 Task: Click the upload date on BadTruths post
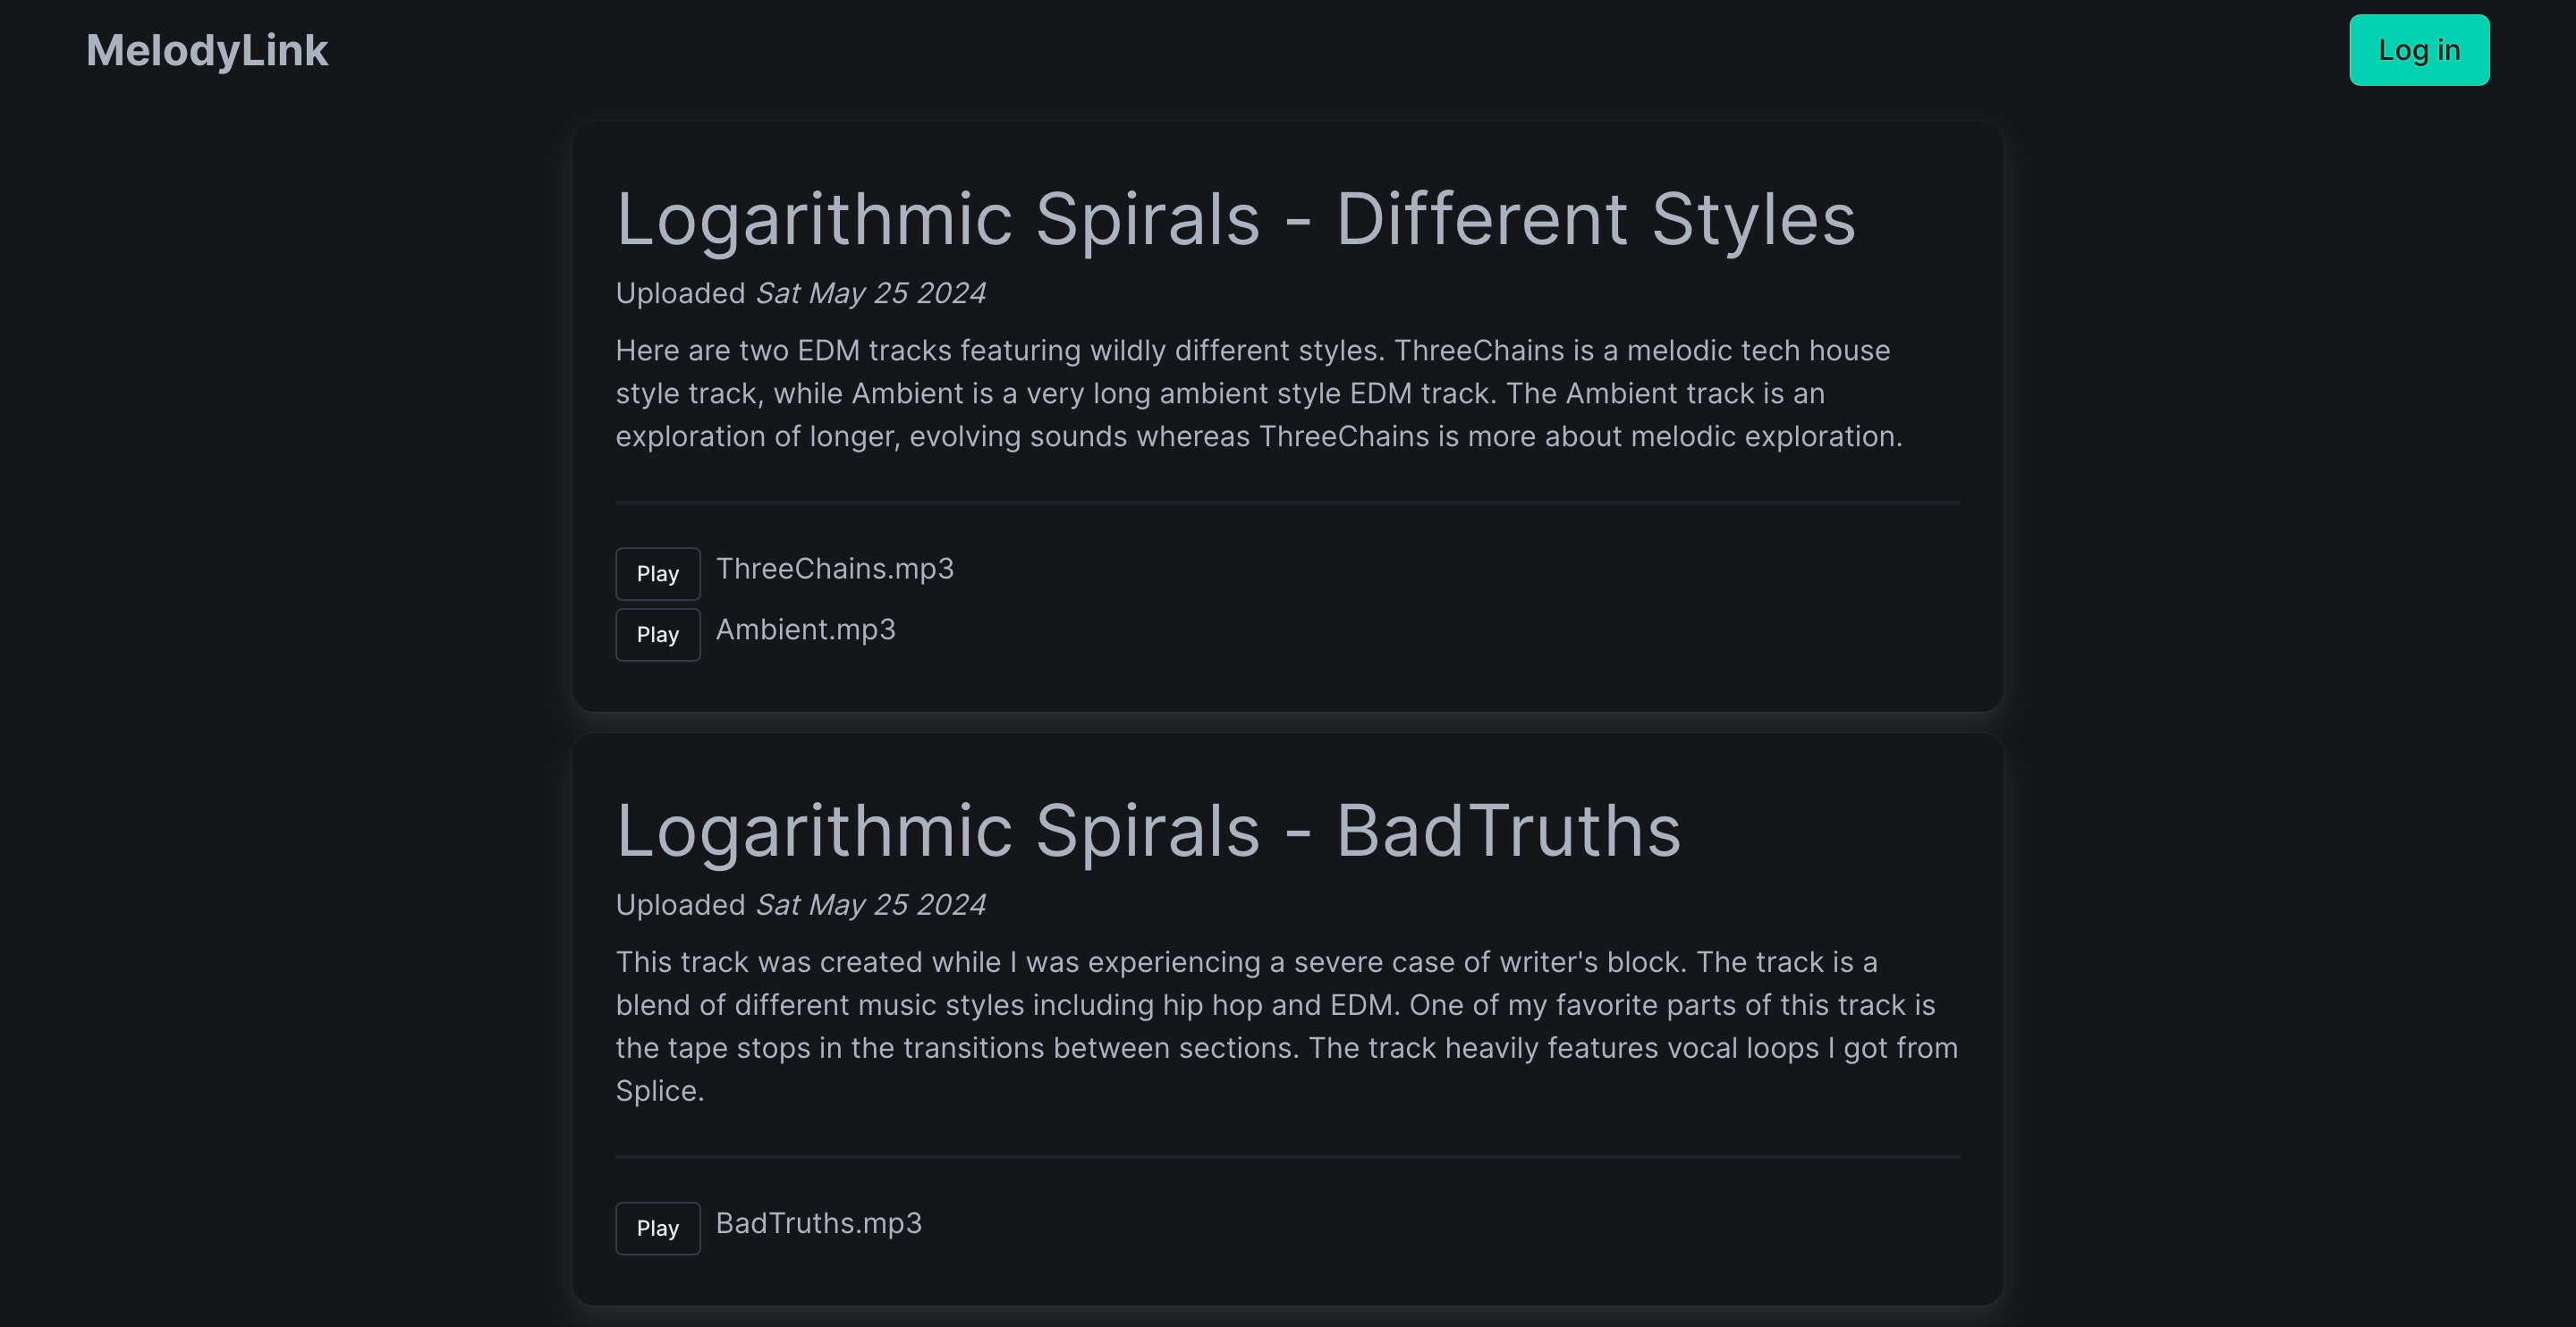click(x=870, y=905)
